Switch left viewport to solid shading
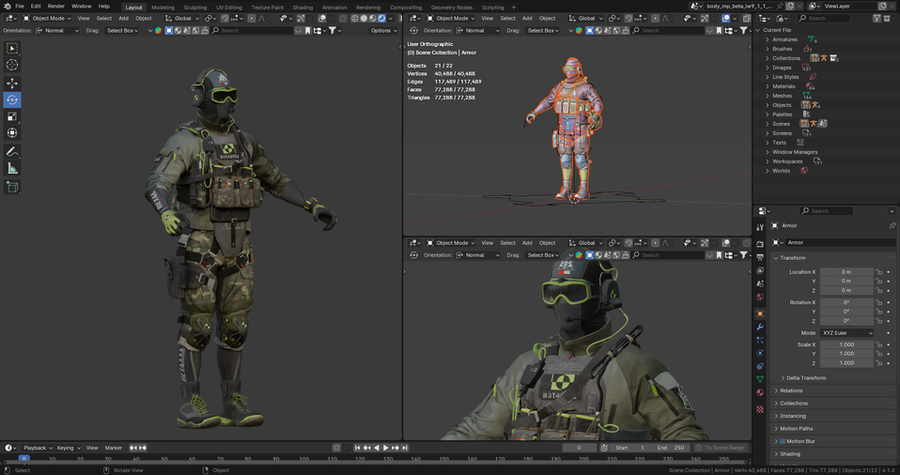This screenshot has height=475, width=900. (x=363, y=18)
